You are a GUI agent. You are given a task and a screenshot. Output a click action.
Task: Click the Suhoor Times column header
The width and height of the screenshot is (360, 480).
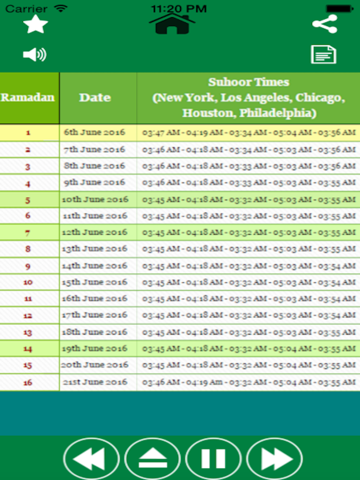coord(248,98)
